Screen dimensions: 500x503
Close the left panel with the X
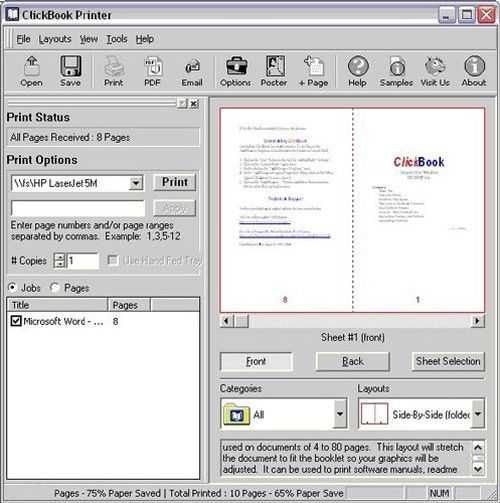click(x=194, y=104)
